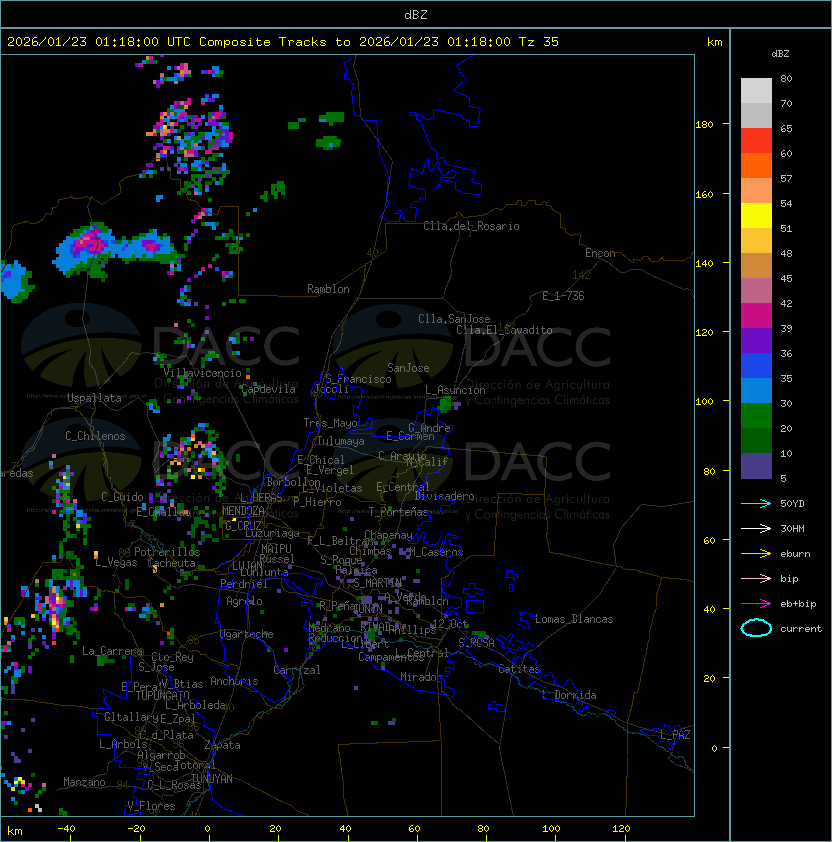
Task: Click the cyan current ellipse symbol
Action: [x=756, y=628]
